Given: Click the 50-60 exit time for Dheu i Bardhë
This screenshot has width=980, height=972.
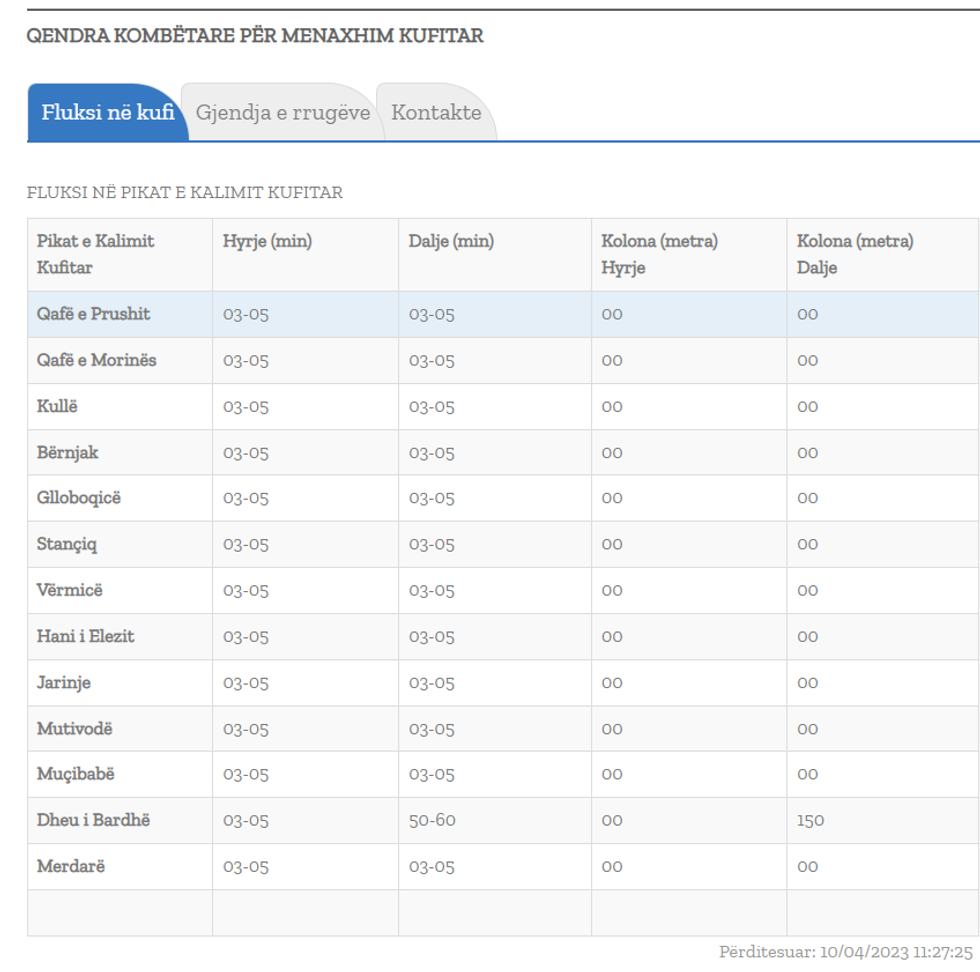Looking at the screenshot, I should 432,820.
